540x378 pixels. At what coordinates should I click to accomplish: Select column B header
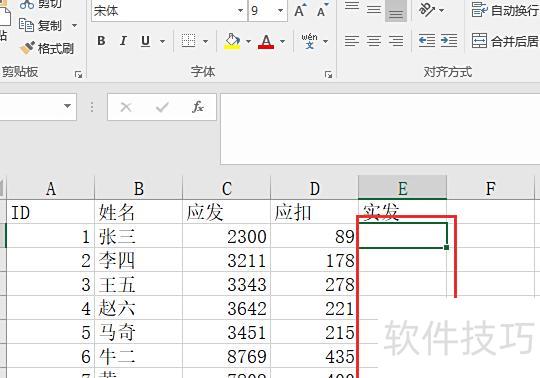coord(138,188)
